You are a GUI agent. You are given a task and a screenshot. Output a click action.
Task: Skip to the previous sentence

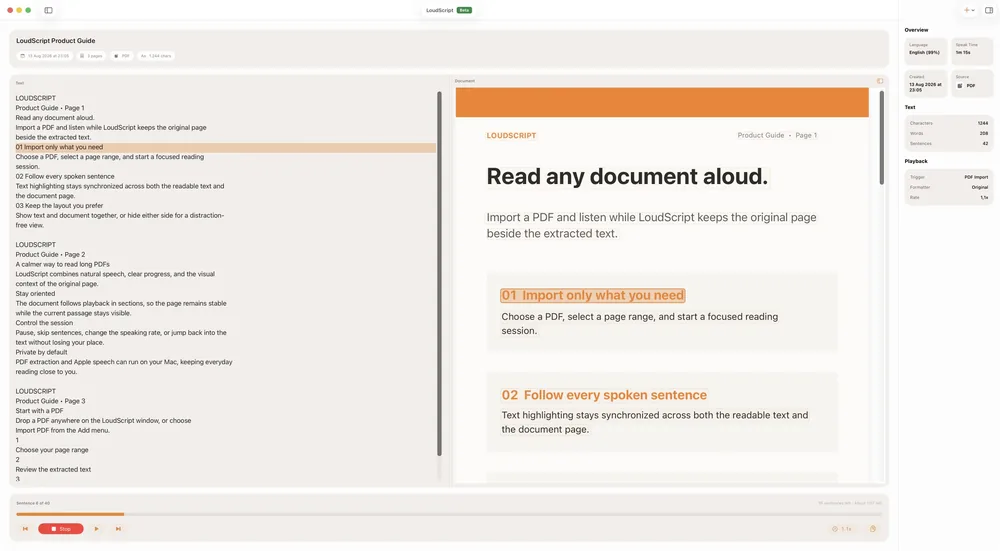point(26,529)
